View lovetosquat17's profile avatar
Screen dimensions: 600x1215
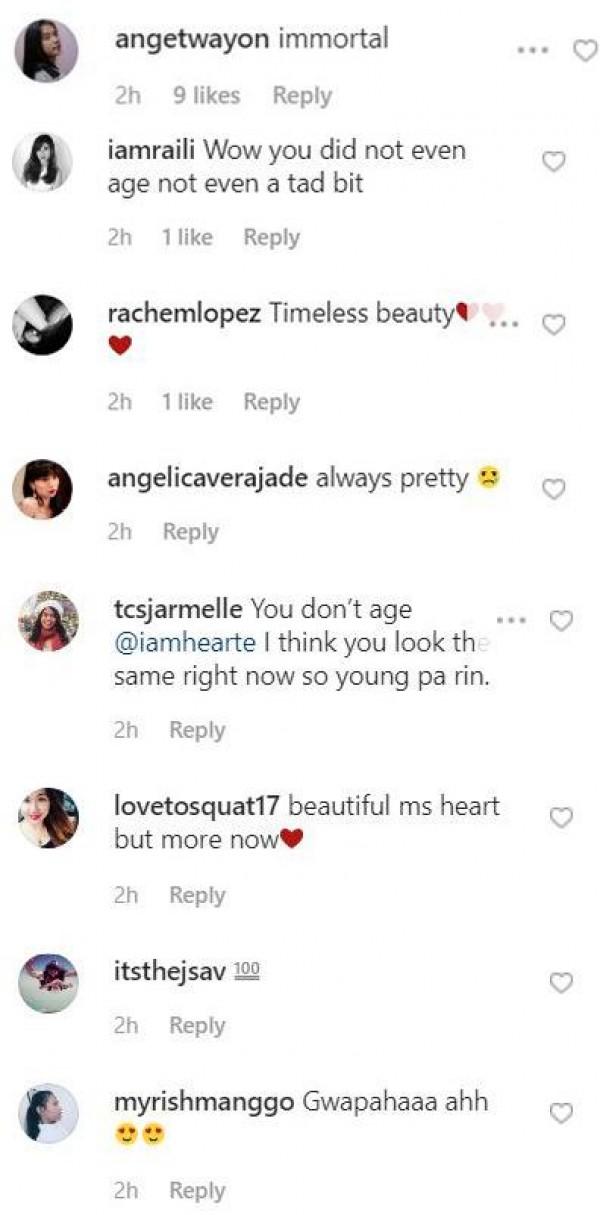point(48,818)
